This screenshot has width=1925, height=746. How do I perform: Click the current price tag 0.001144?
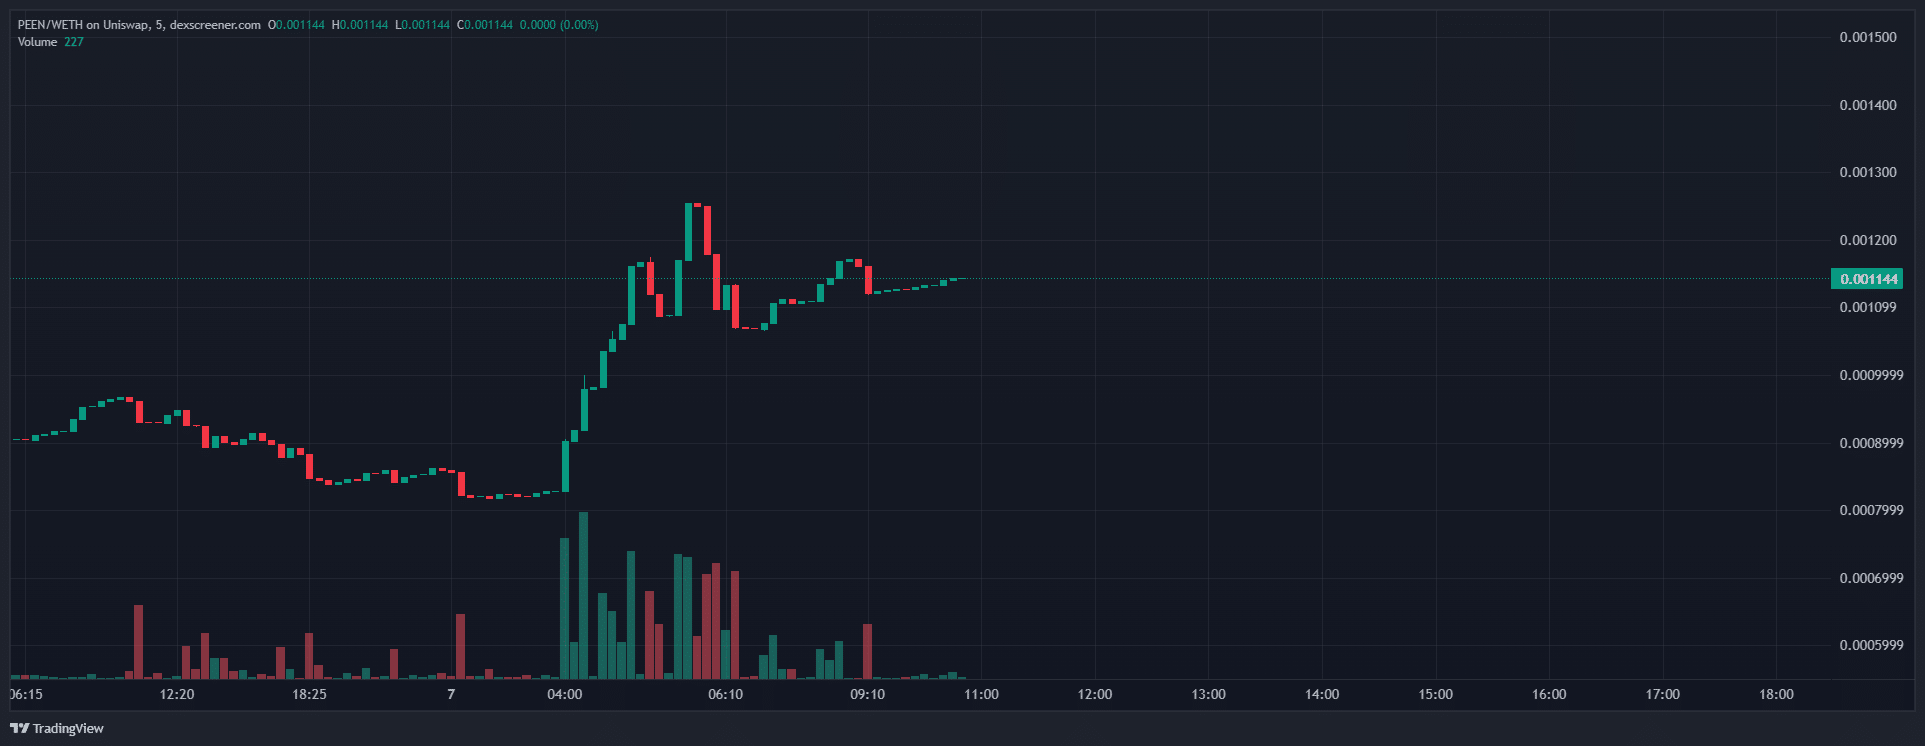tap(1866, 279)
